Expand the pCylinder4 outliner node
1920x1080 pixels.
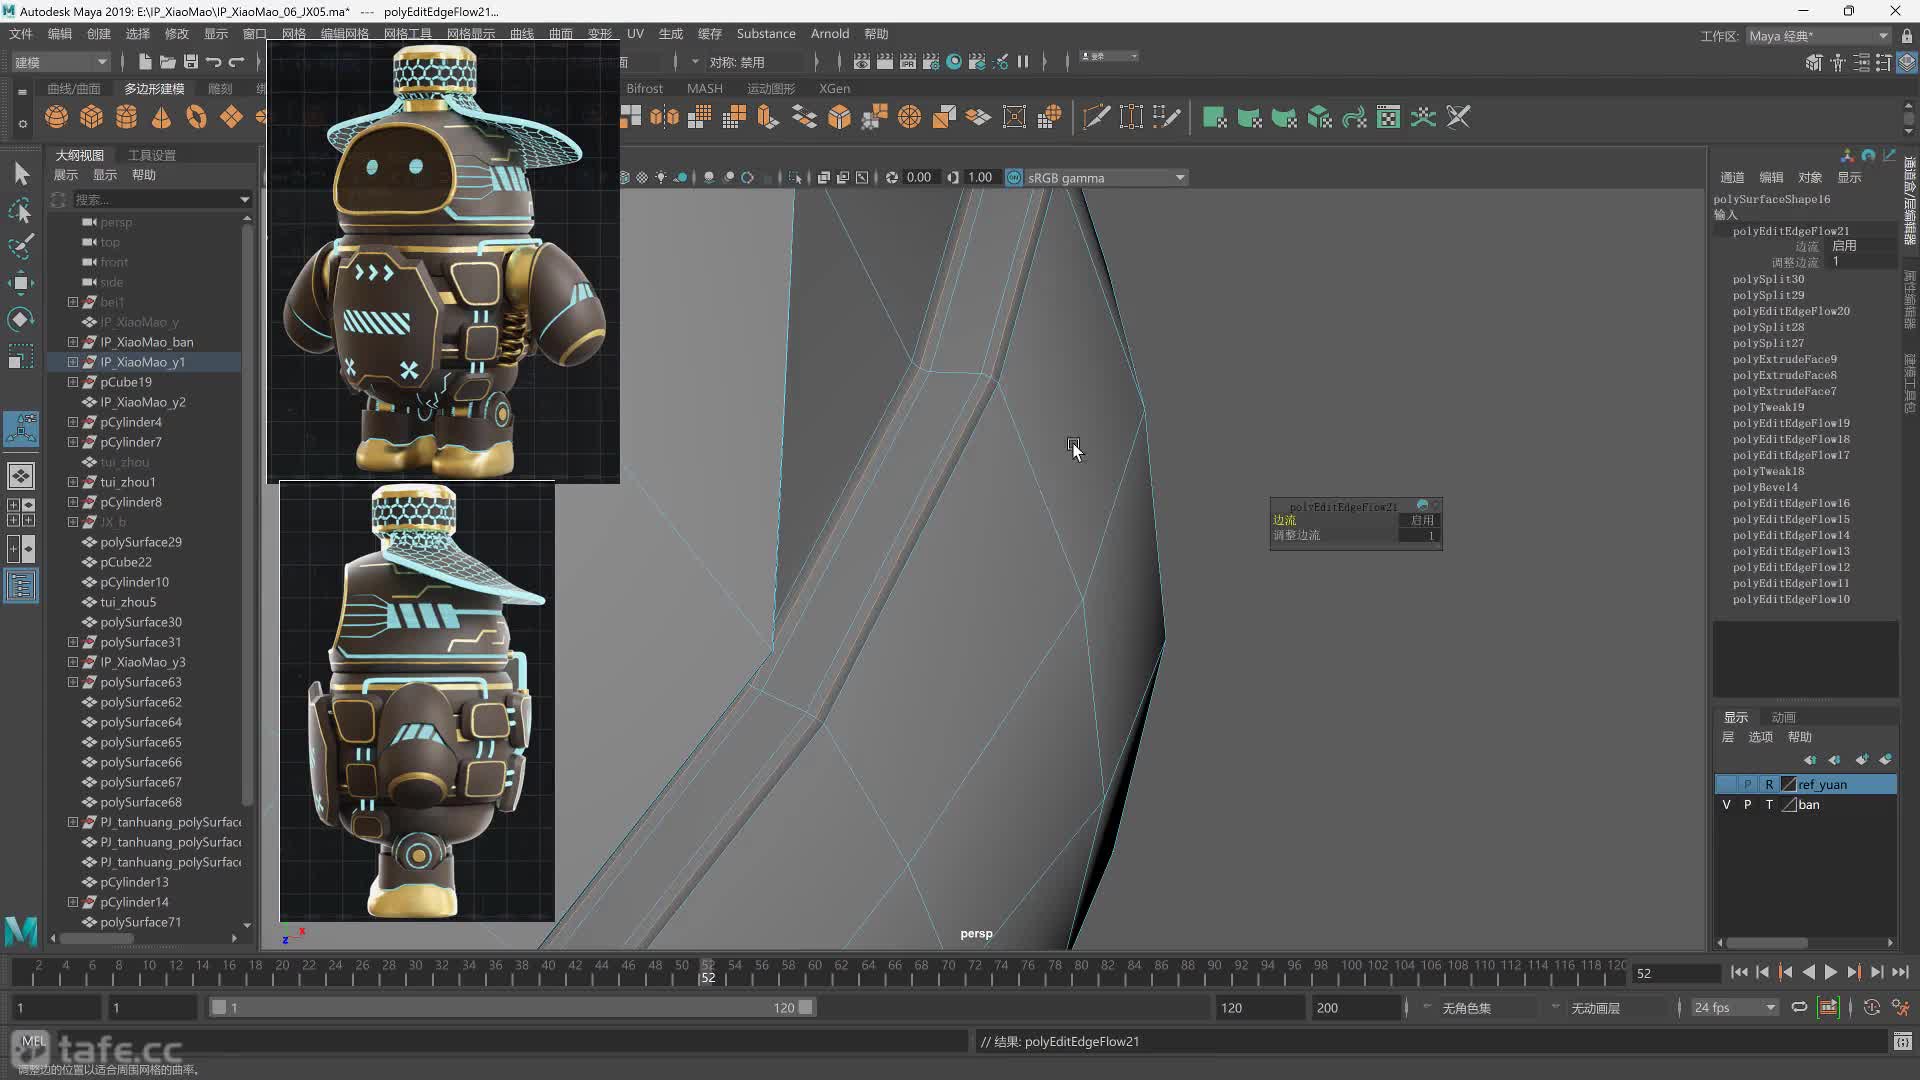[72, 422]
